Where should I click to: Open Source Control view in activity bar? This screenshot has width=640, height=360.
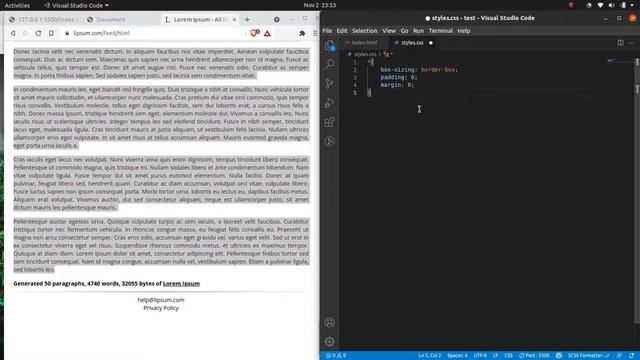point(330,83)
